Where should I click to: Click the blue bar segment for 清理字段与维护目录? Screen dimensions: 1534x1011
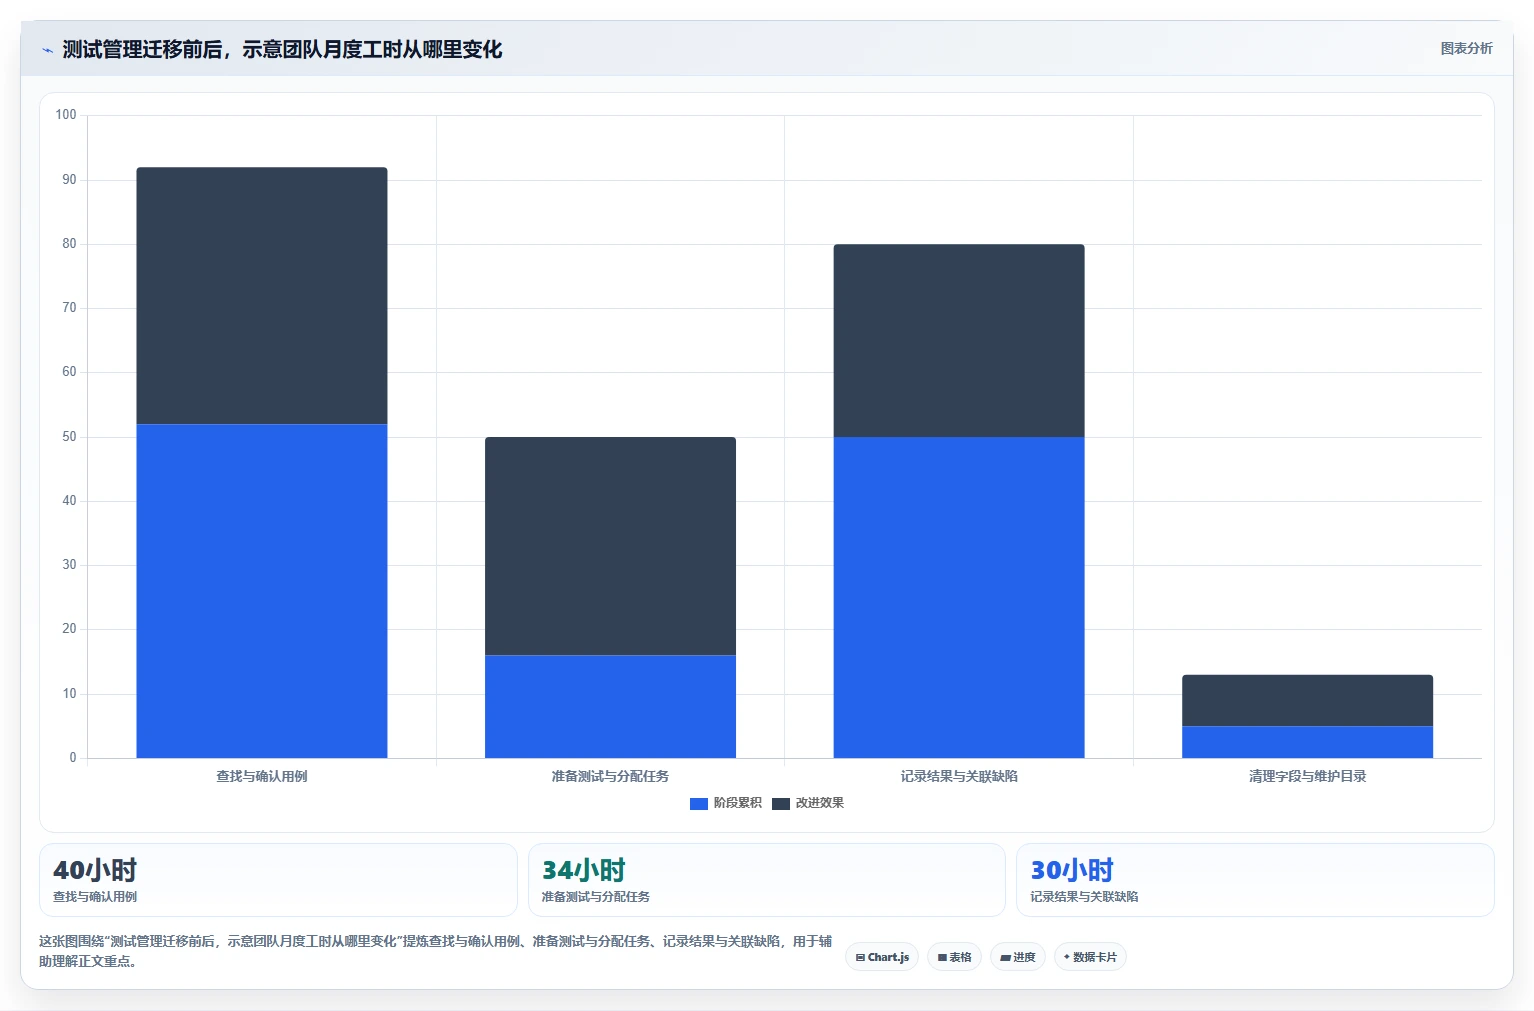(x=1307, y=742)
